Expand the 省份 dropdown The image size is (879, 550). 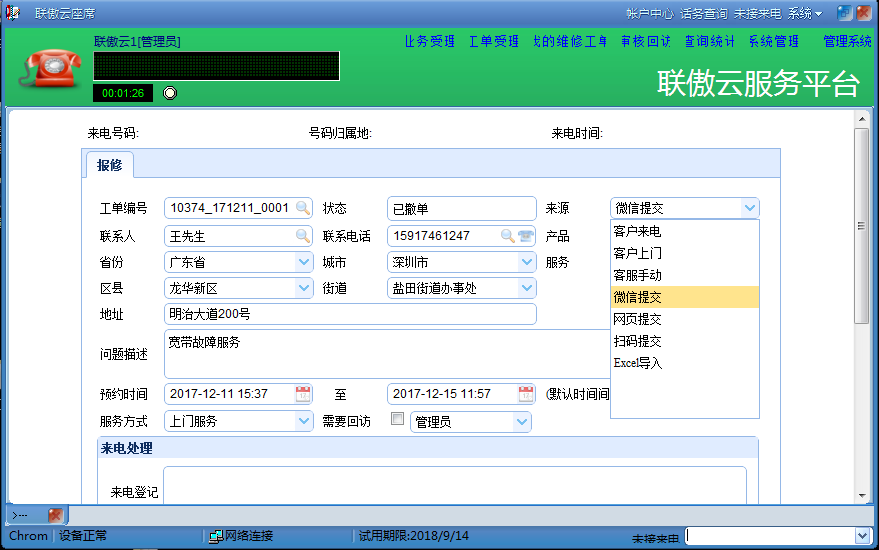tap(304, 262)
